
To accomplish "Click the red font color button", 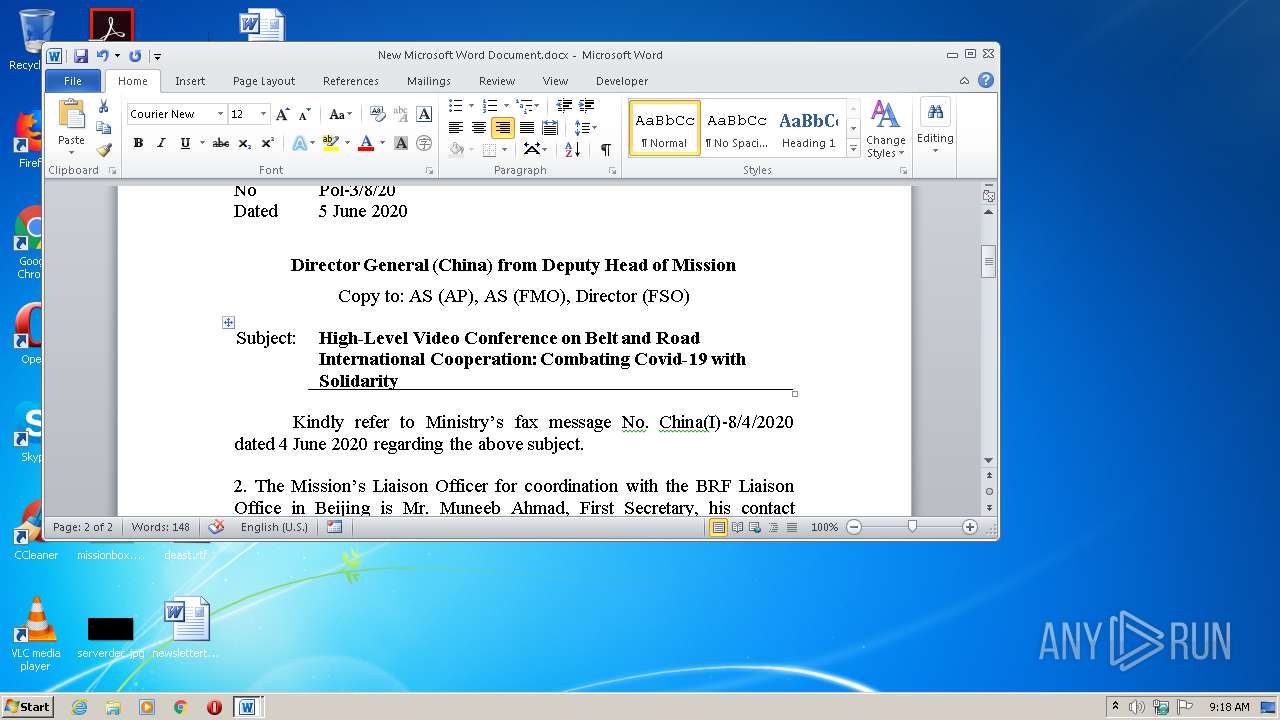I will [x=366, y=143].
